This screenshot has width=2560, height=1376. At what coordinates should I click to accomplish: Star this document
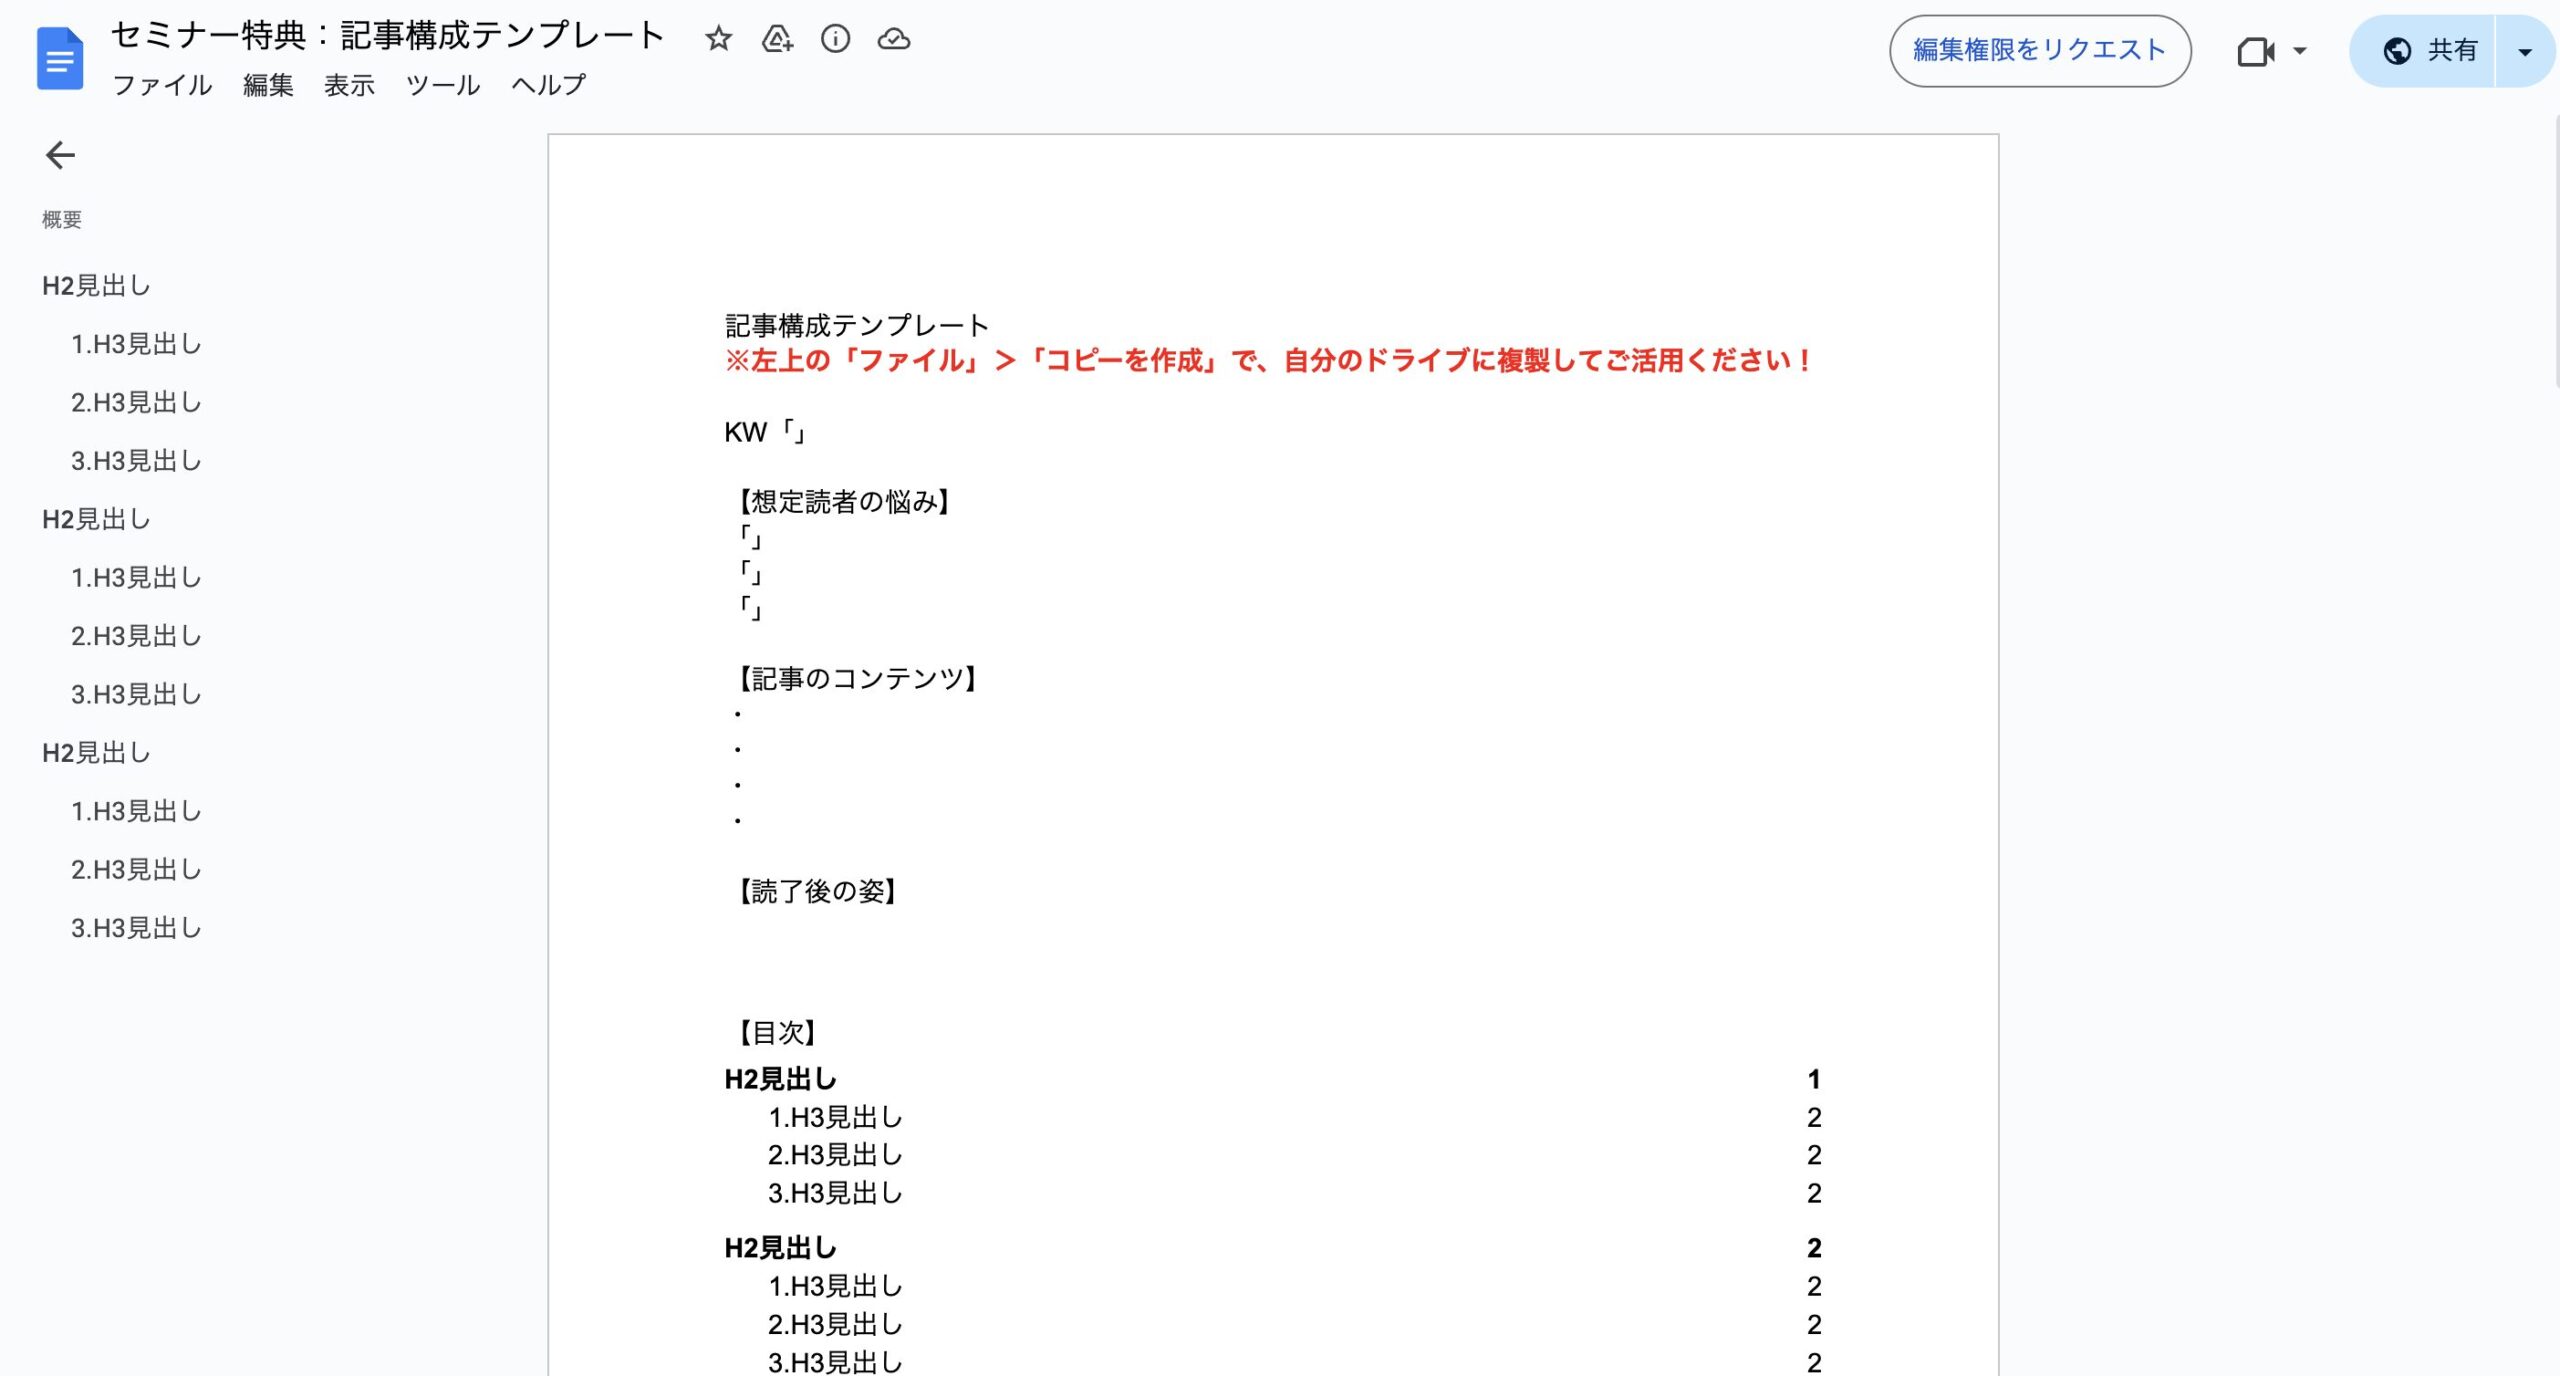pyautogui.click(x=718, y=39)
